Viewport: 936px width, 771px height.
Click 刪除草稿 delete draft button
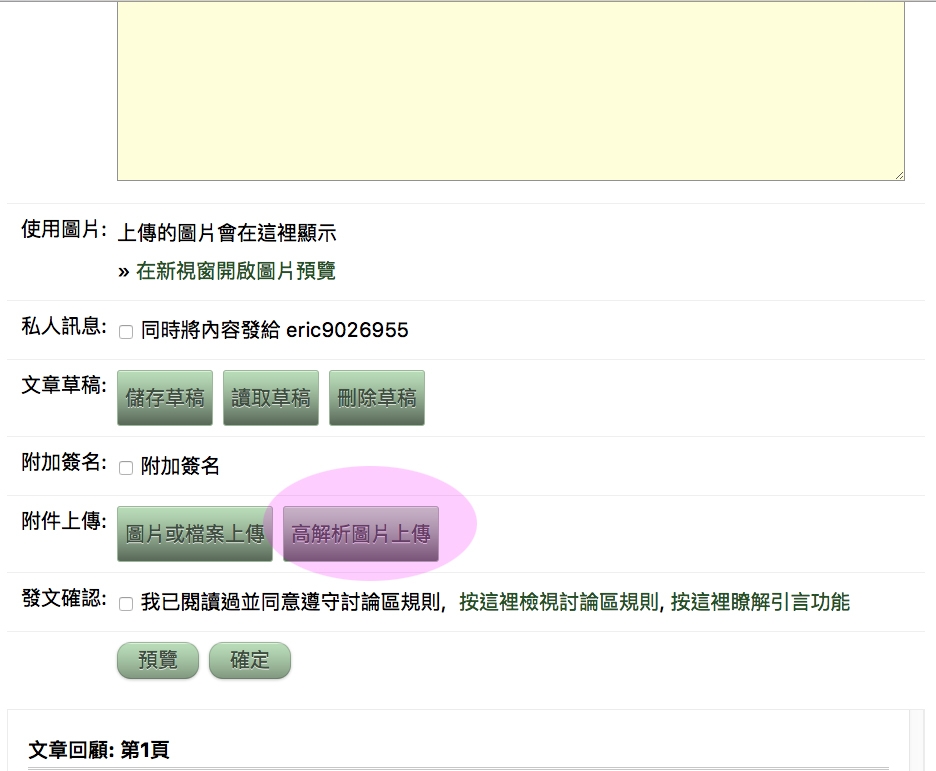[x=377, y=398]
